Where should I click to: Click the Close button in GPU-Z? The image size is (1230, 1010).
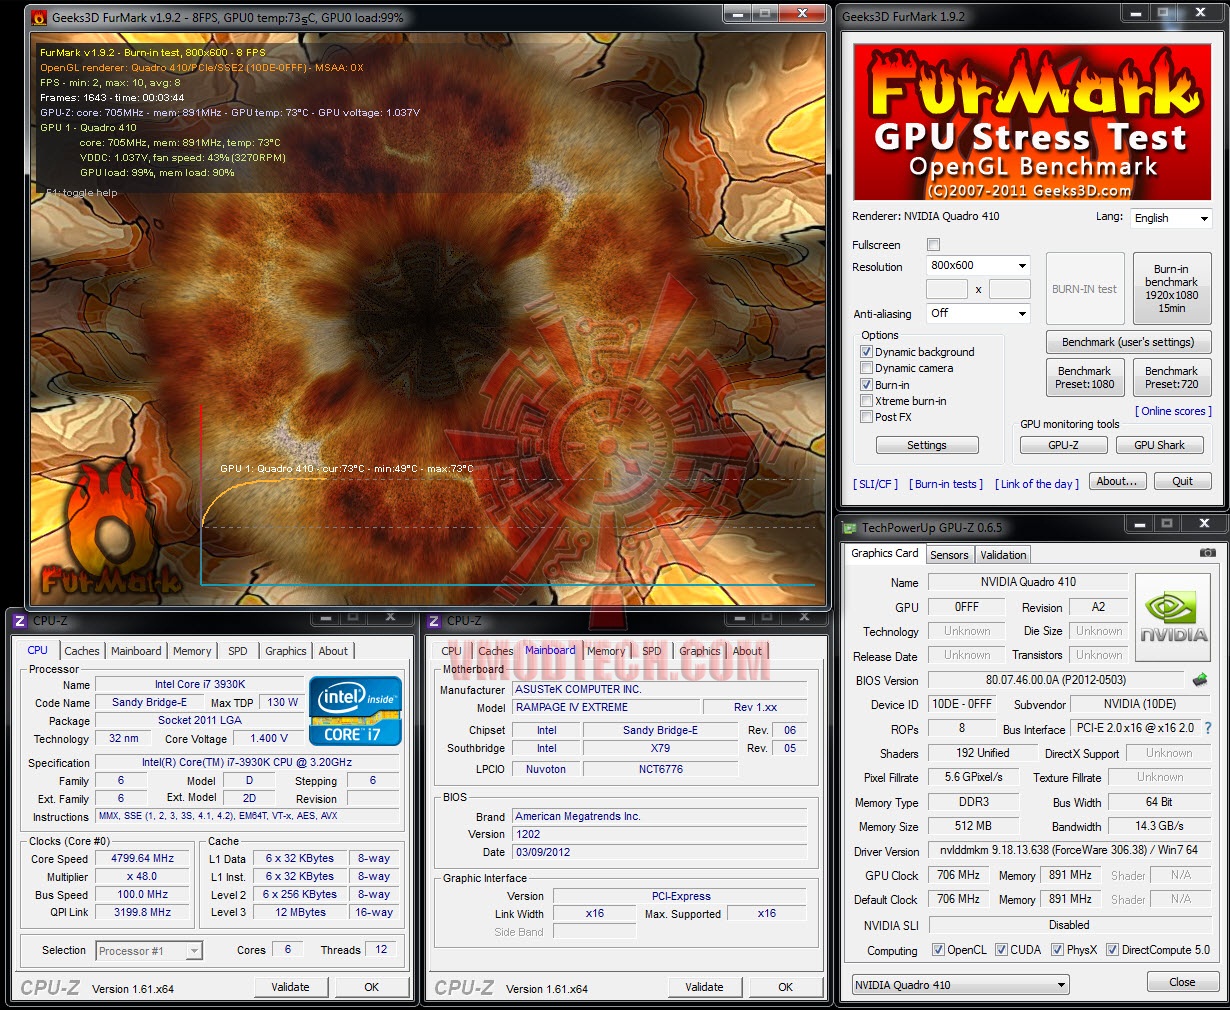point(1182,982)
